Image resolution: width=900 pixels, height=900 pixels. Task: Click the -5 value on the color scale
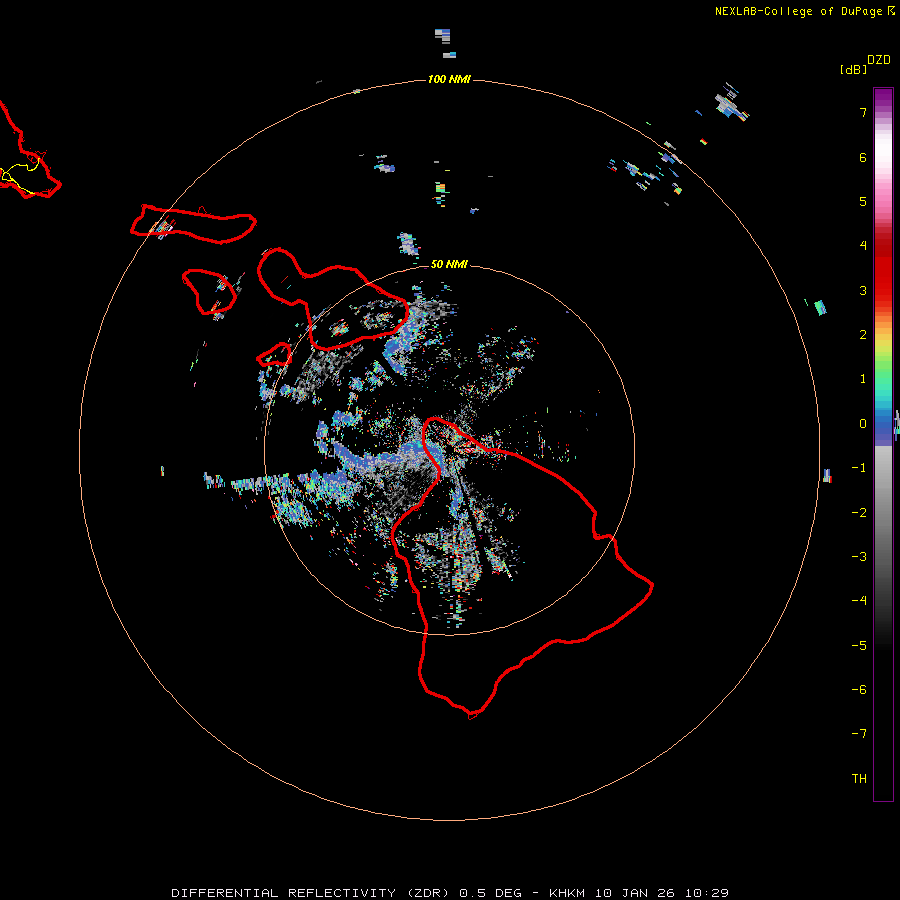pyautogui.click(x=859, y=646)
